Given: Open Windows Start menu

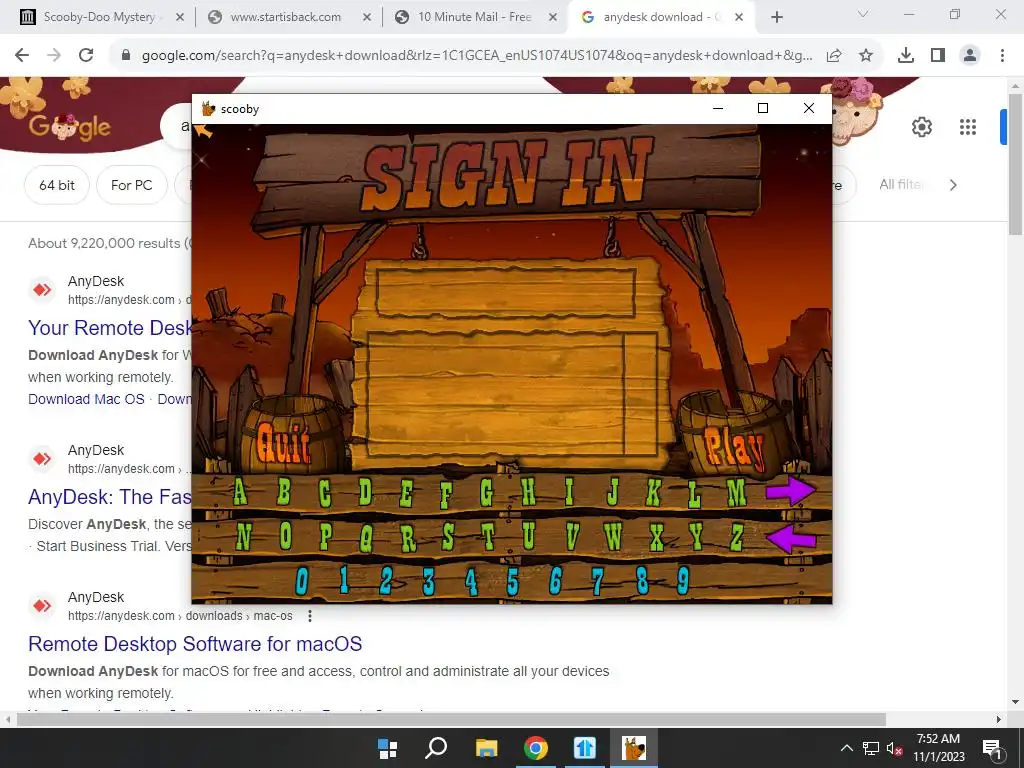Looking at the screenshot, I should point(387,748).
